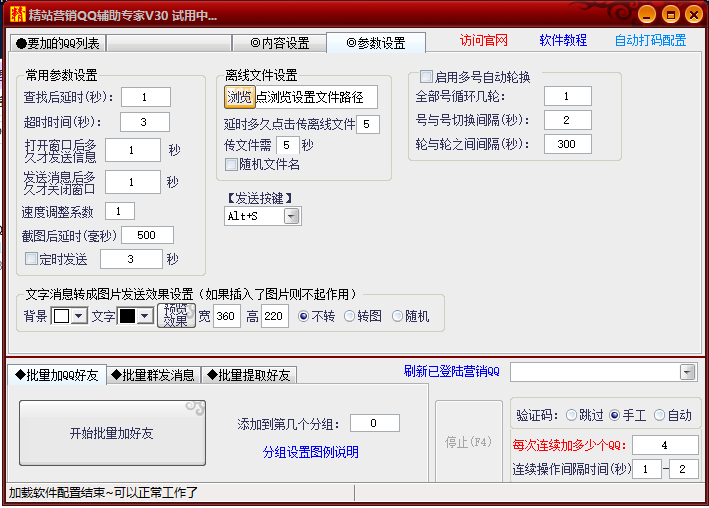Screen dimensions: 709x508
Task: Expand the logged-in 营销QQ dropdown
Action: (687, 373)
